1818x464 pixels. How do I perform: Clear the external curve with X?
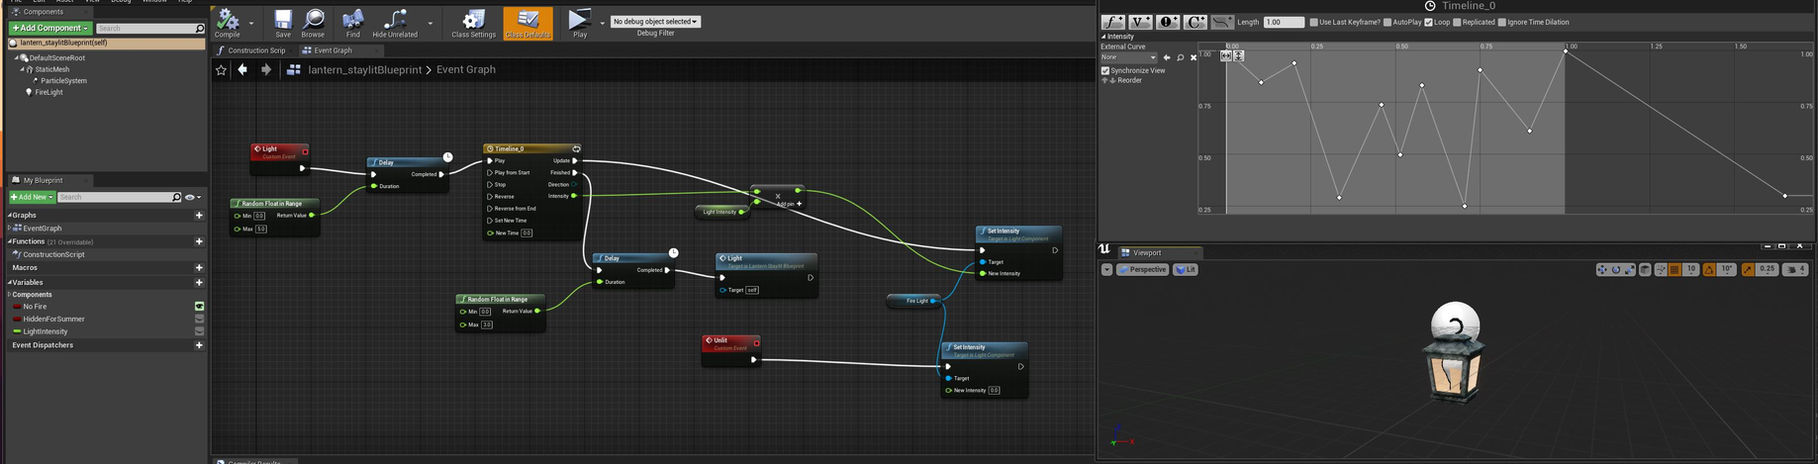(1193, 57)
